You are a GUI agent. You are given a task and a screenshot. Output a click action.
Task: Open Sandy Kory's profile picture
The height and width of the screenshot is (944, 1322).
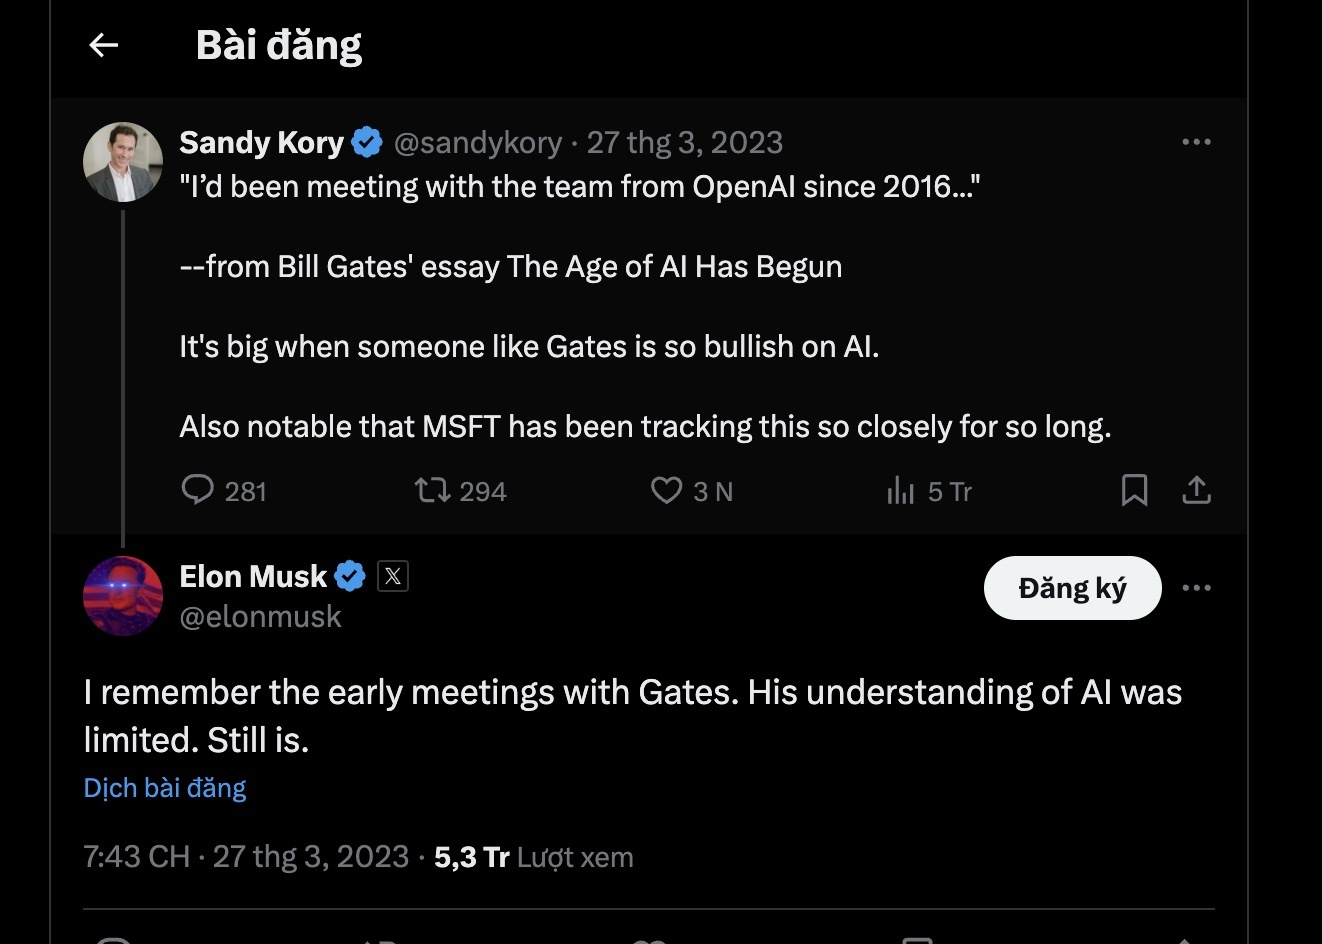coord(122,160)
